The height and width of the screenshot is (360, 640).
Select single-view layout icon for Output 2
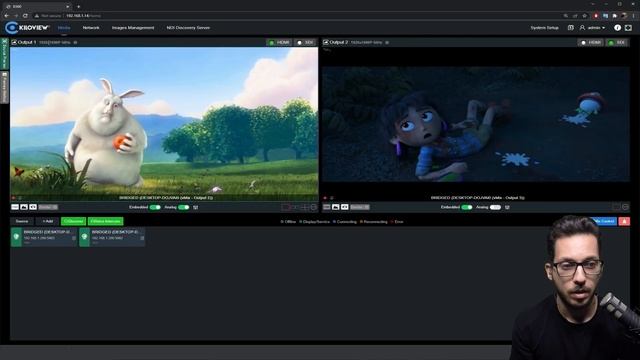click(x=616, y=207)
